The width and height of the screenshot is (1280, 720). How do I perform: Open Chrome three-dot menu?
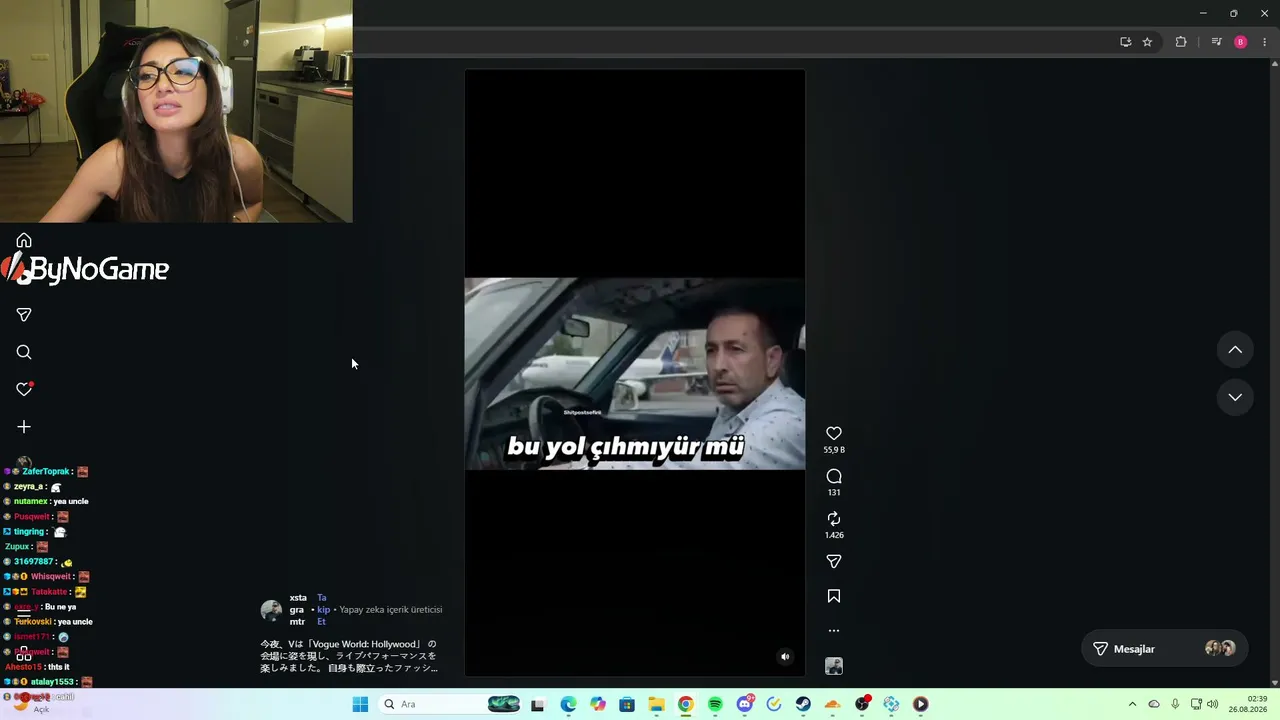tap(1264, 42)
